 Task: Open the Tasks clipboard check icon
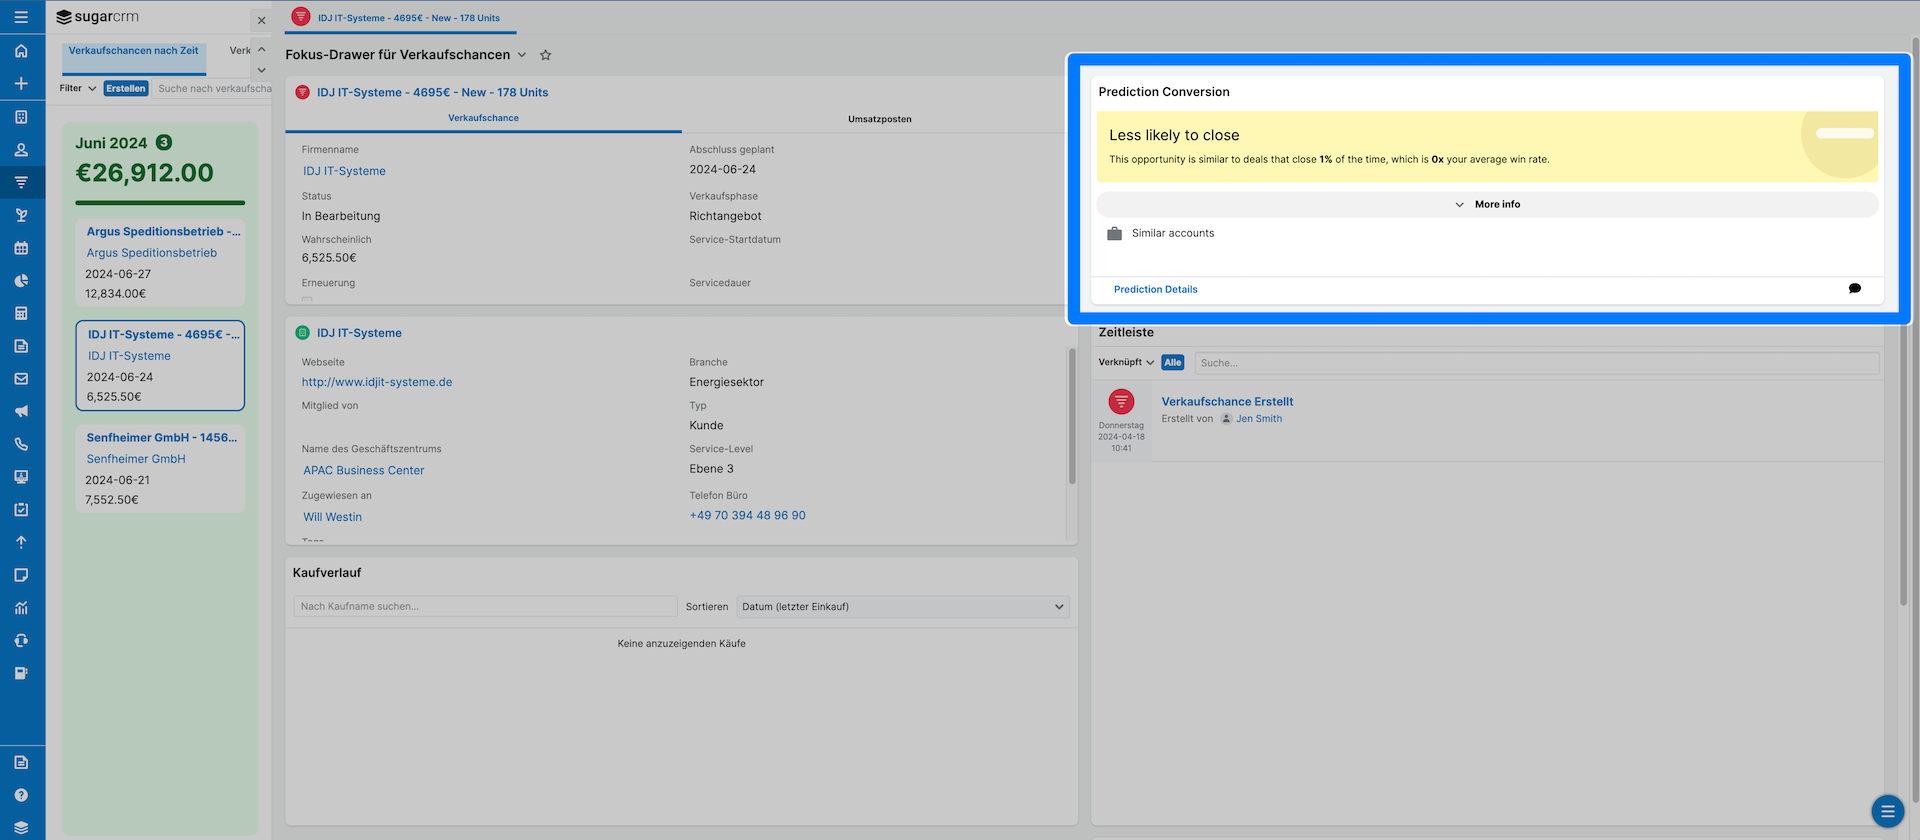(21, 509)
